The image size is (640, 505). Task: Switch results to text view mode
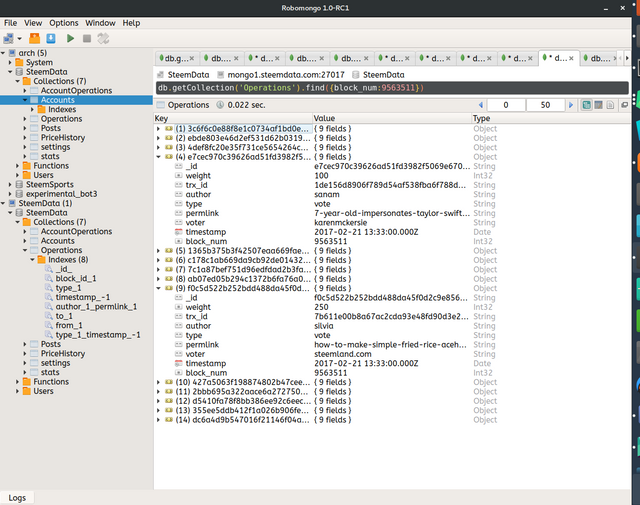tap(610, 105)
